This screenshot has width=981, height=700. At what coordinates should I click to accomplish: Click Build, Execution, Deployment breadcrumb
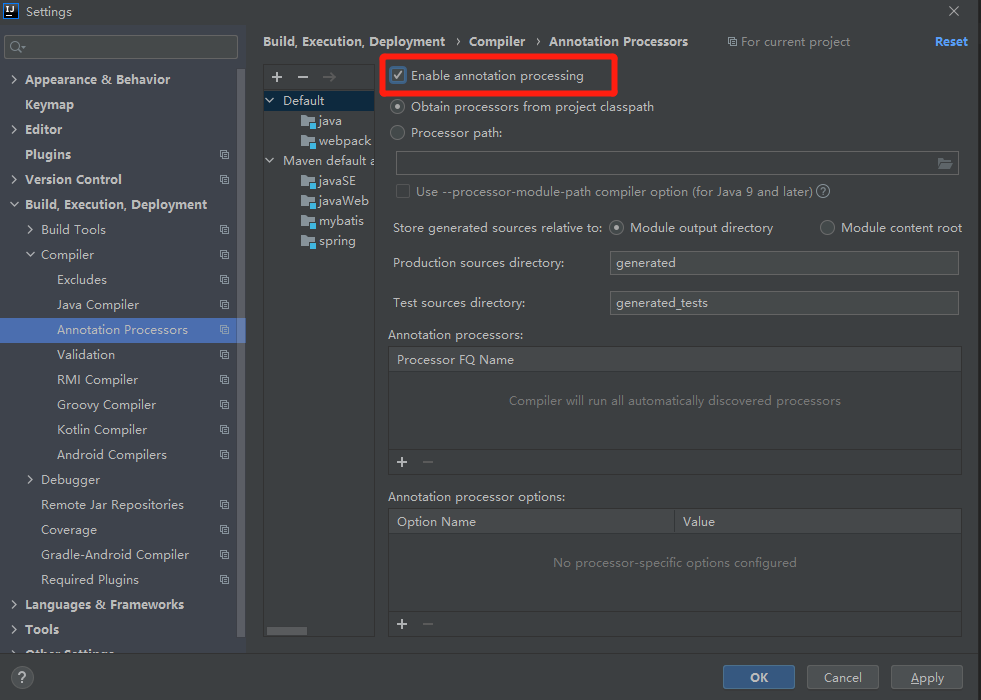(x=354, y=42)
